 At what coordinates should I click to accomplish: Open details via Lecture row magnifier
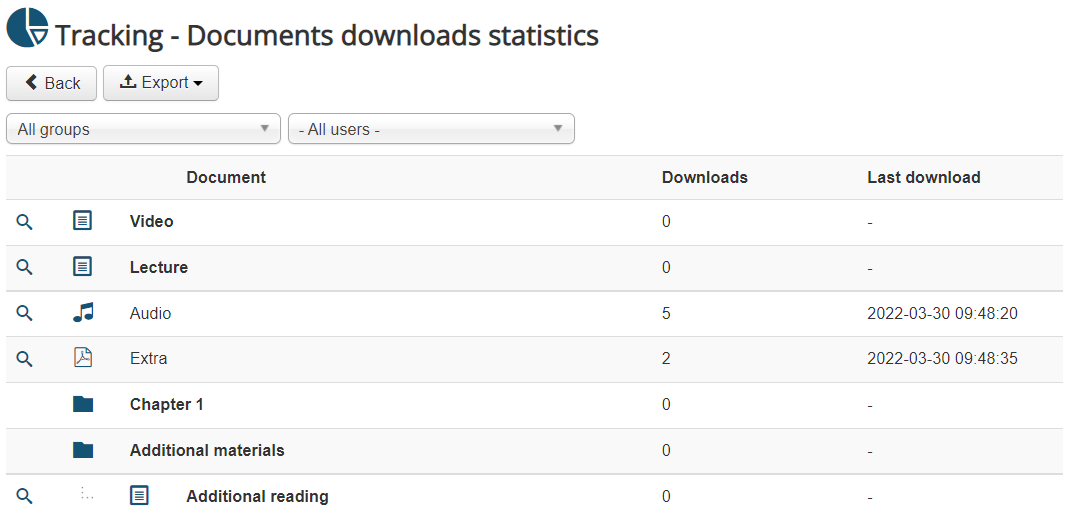(25, 268)
